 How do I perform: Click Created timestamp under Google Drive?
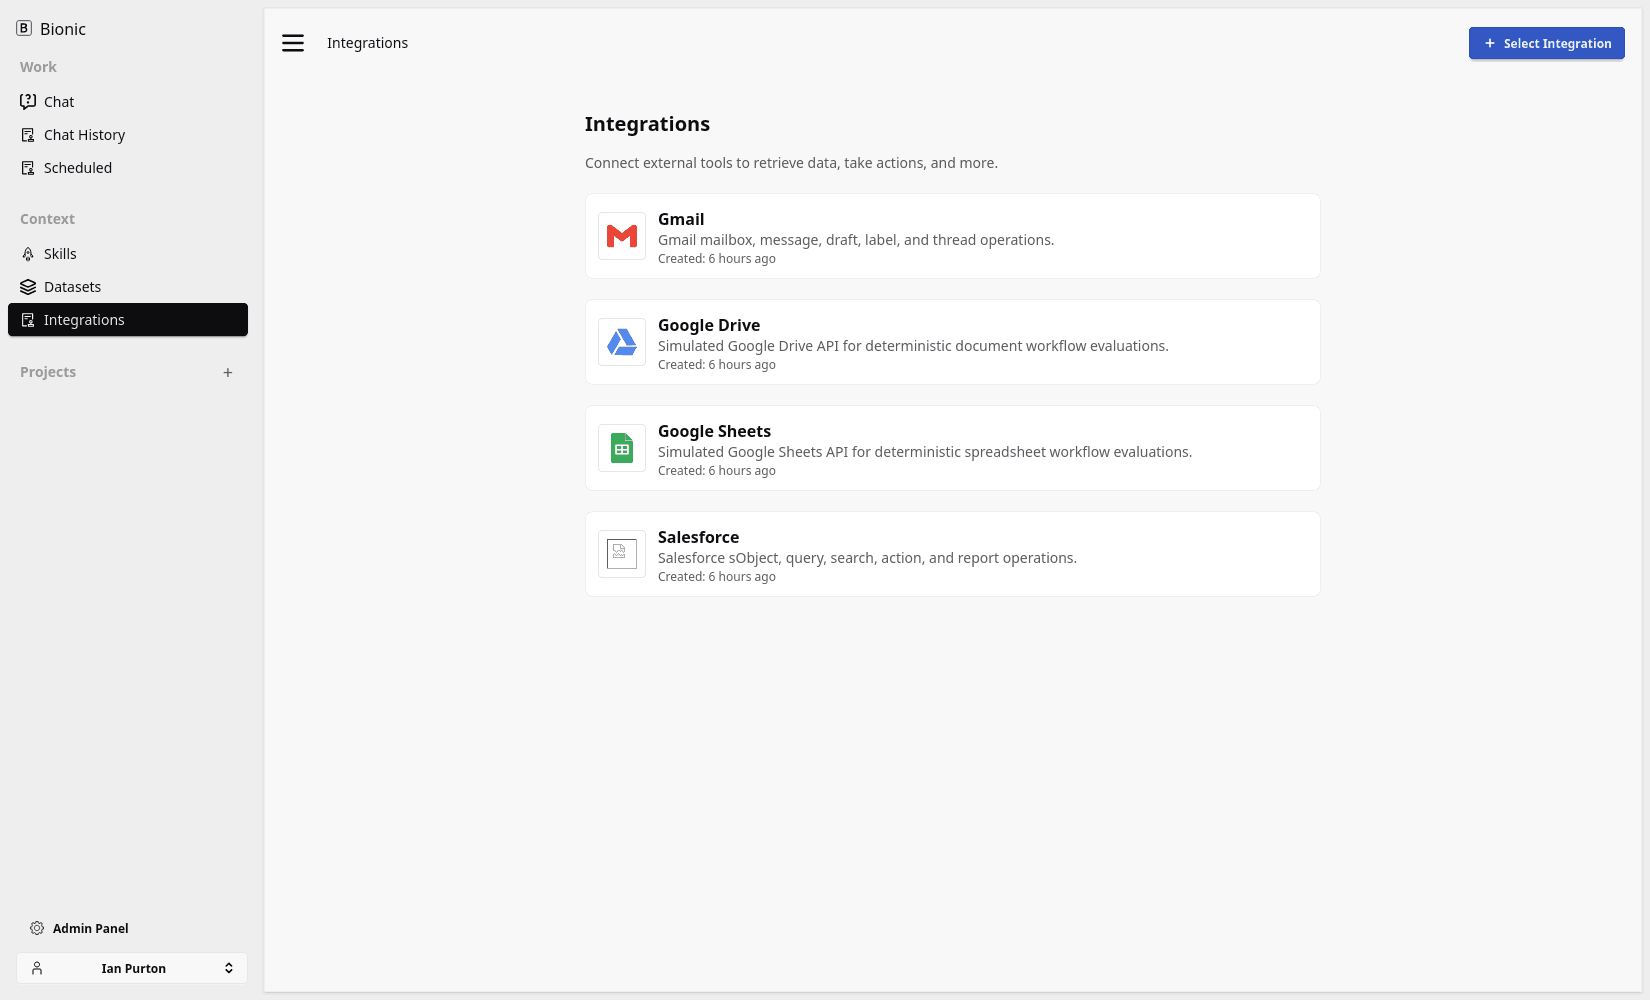click(x=717, y=365)
